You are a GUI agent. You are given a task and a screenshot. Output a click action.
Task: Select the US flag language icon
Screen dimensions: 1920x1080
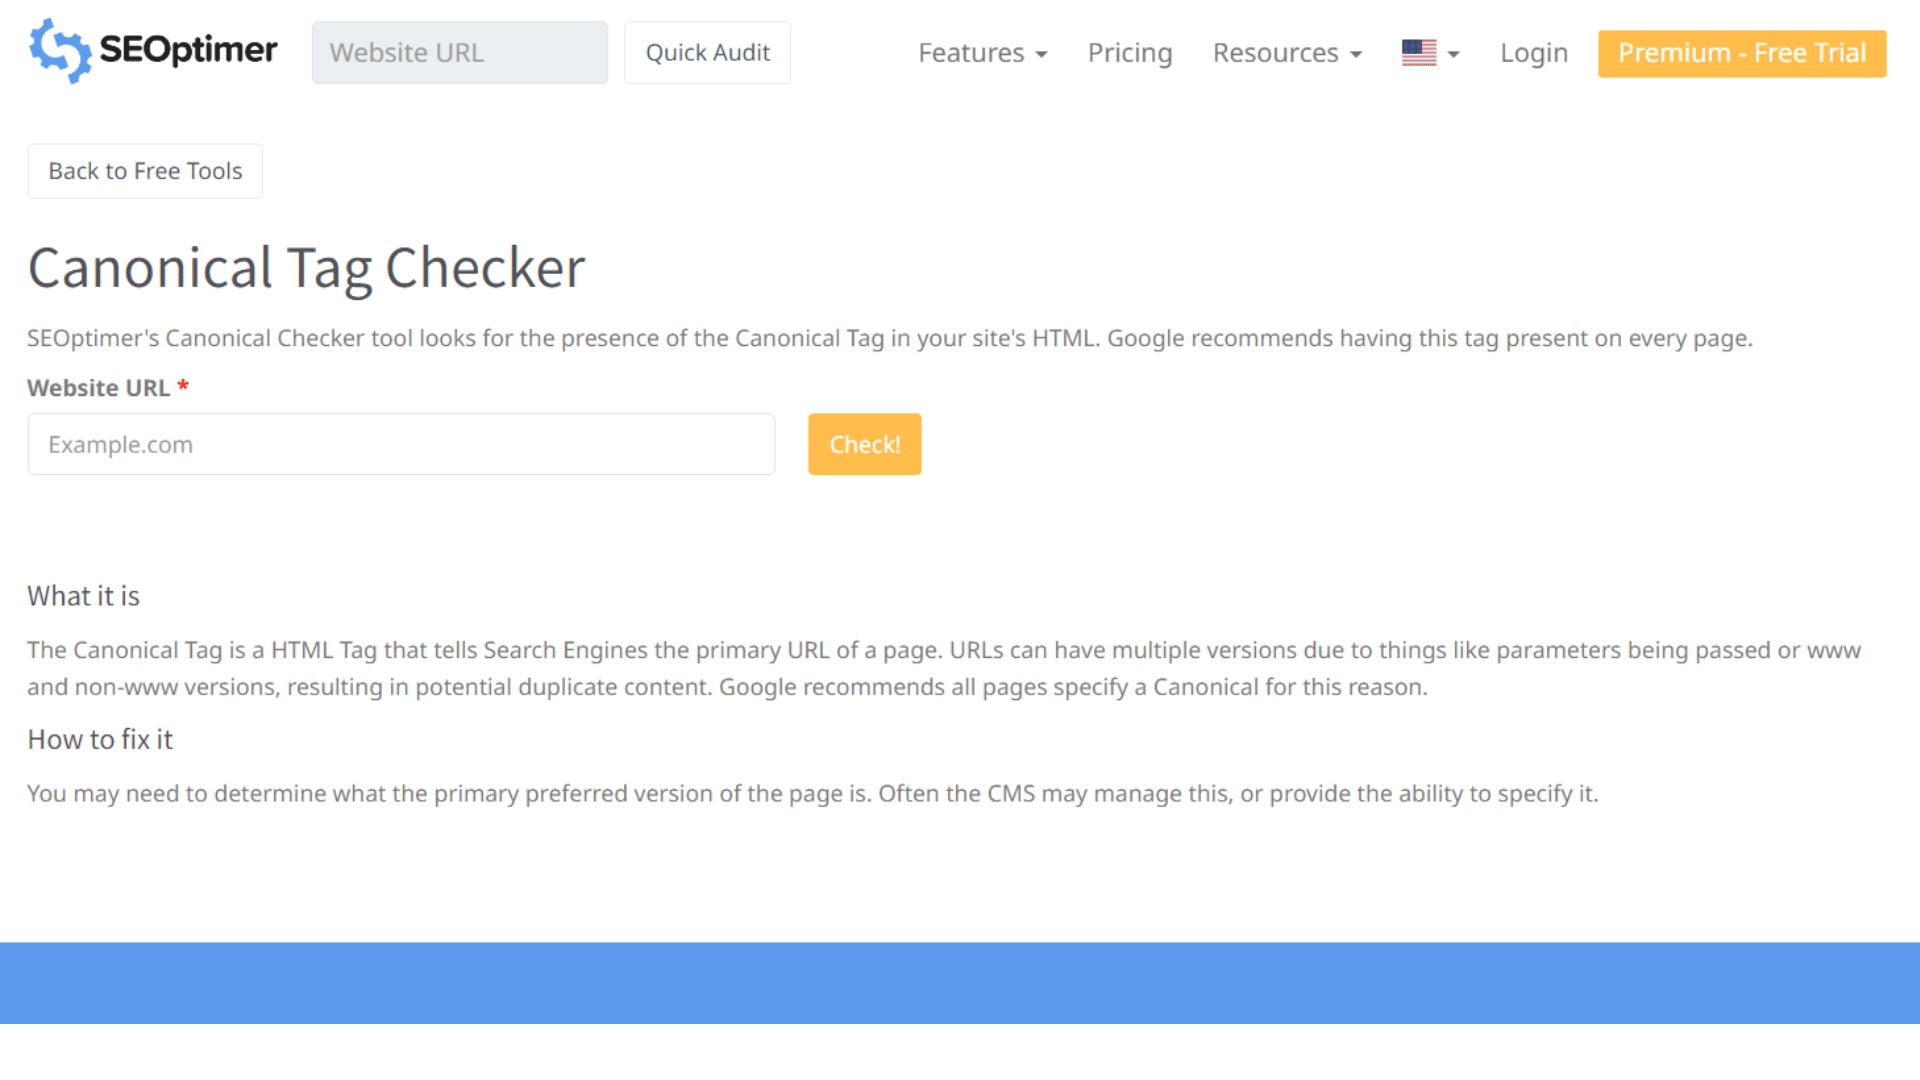tap(1419, 52)
